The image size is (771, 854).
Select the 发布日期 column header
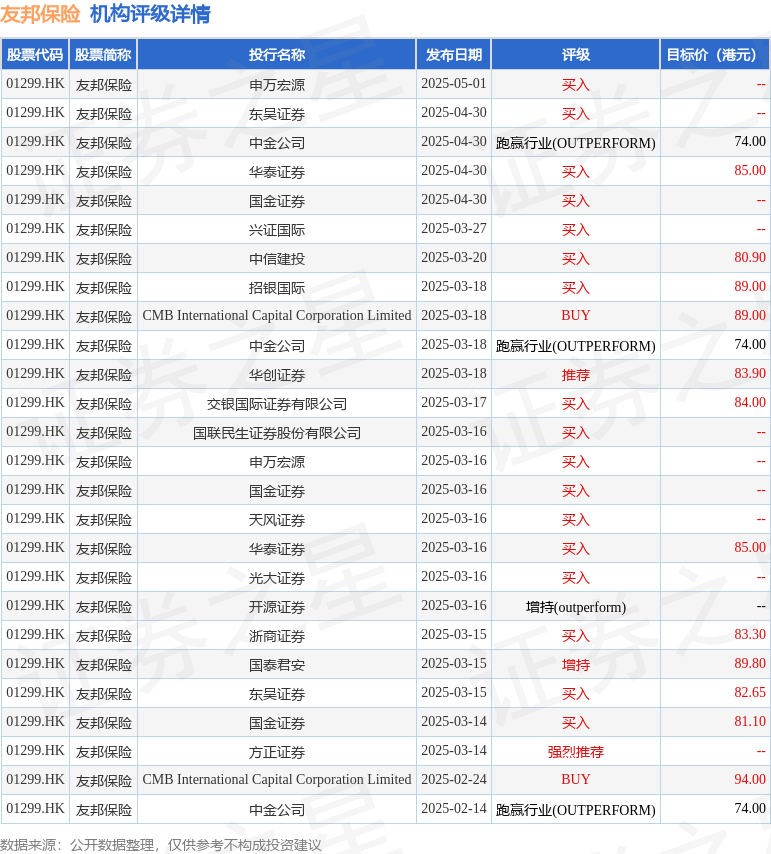pos(454,54)
